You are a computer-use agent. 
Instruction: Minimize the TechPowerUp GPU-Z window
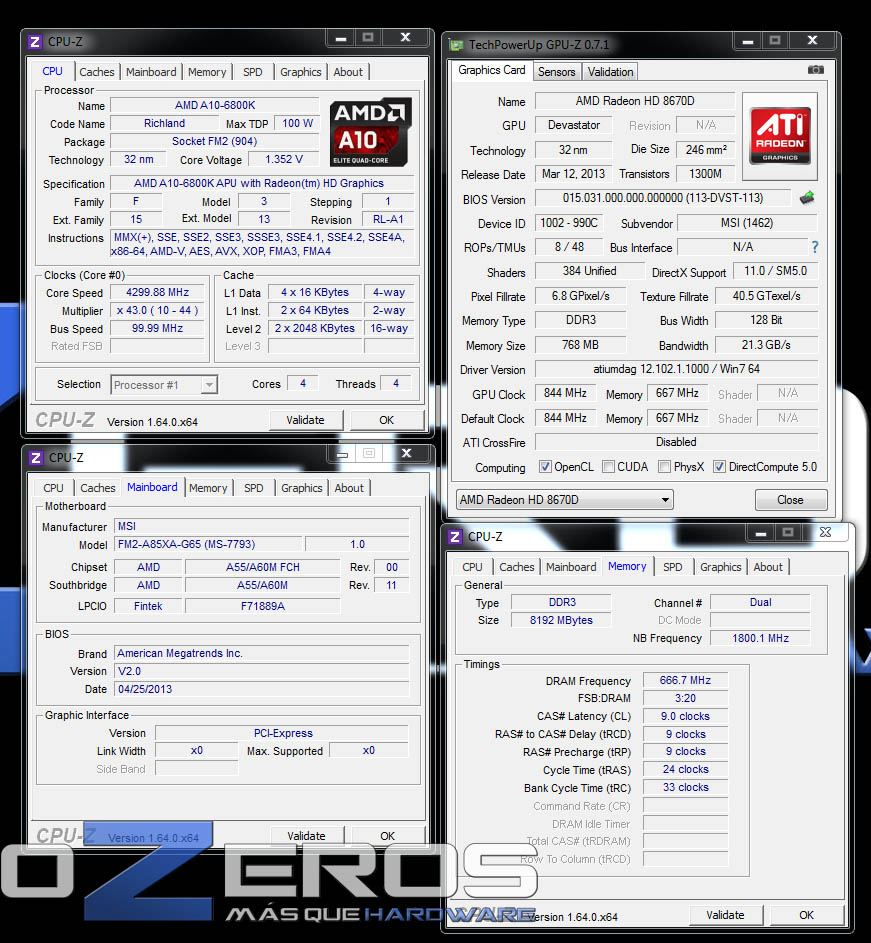[748, 41]
